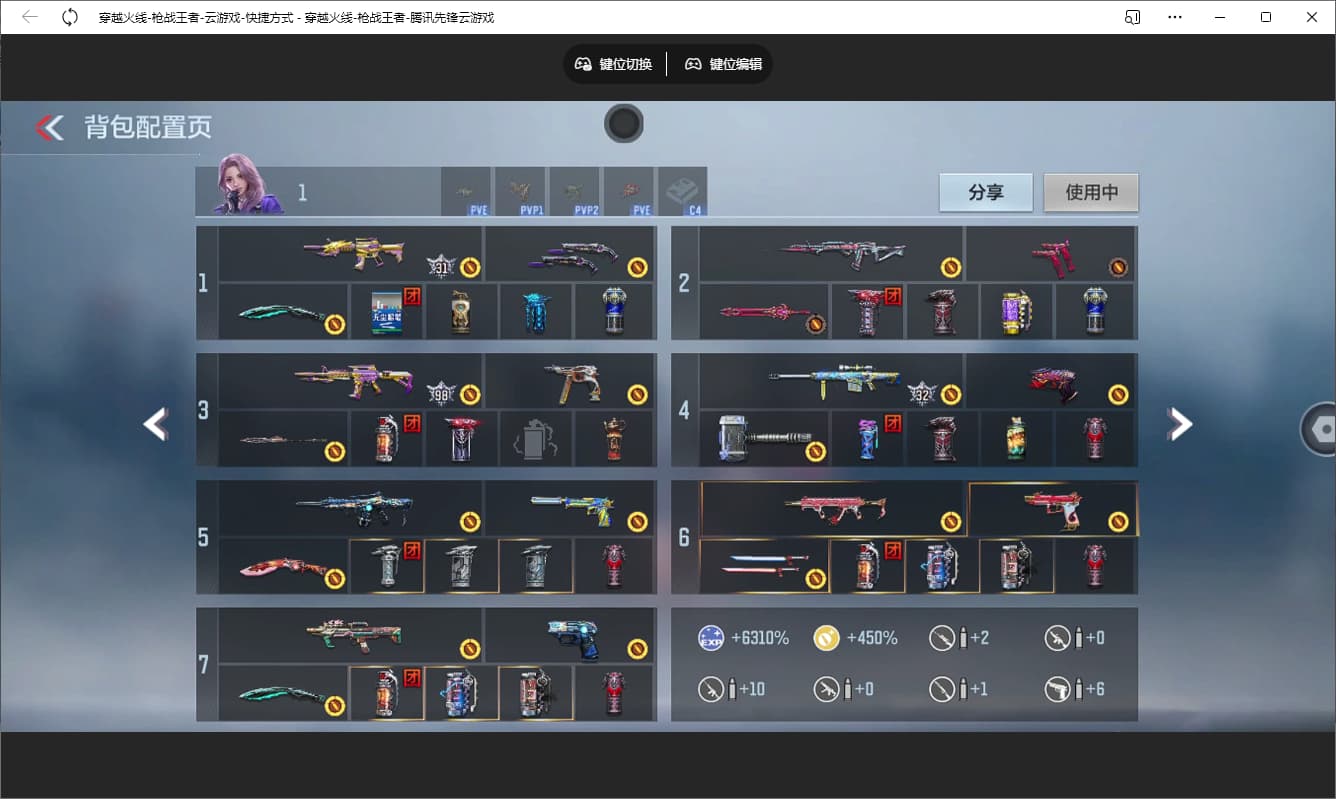The height and width of the screenshot is (799, 1336).
Task: Switch to the PVP2 loadout tab
Action: (574, 192)
